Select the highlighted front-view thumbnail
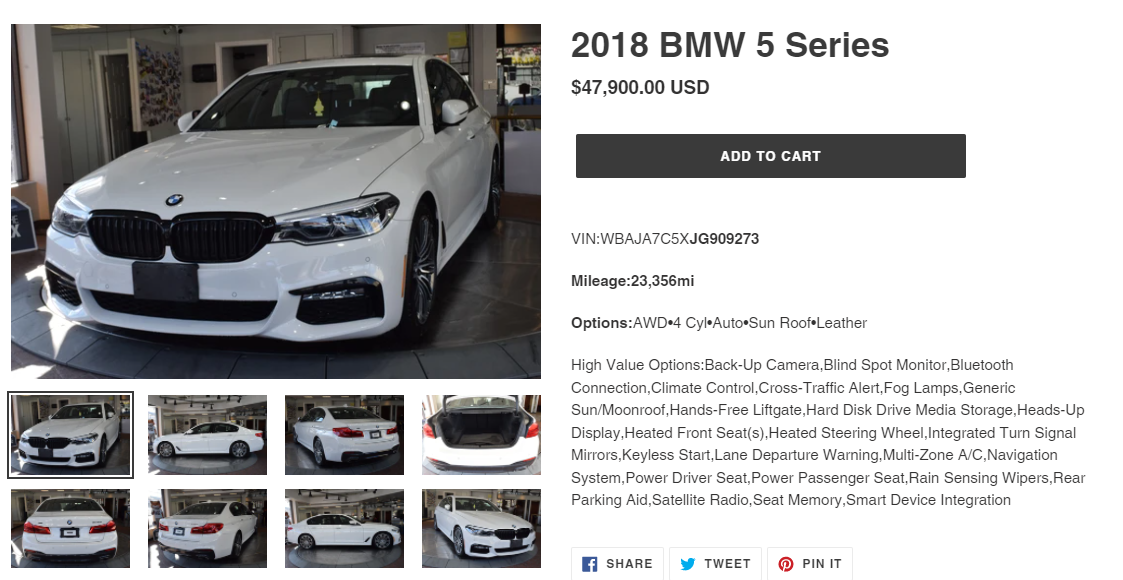Image resolution: width=1123 pixels, height=580 pixels. (70, 435)
